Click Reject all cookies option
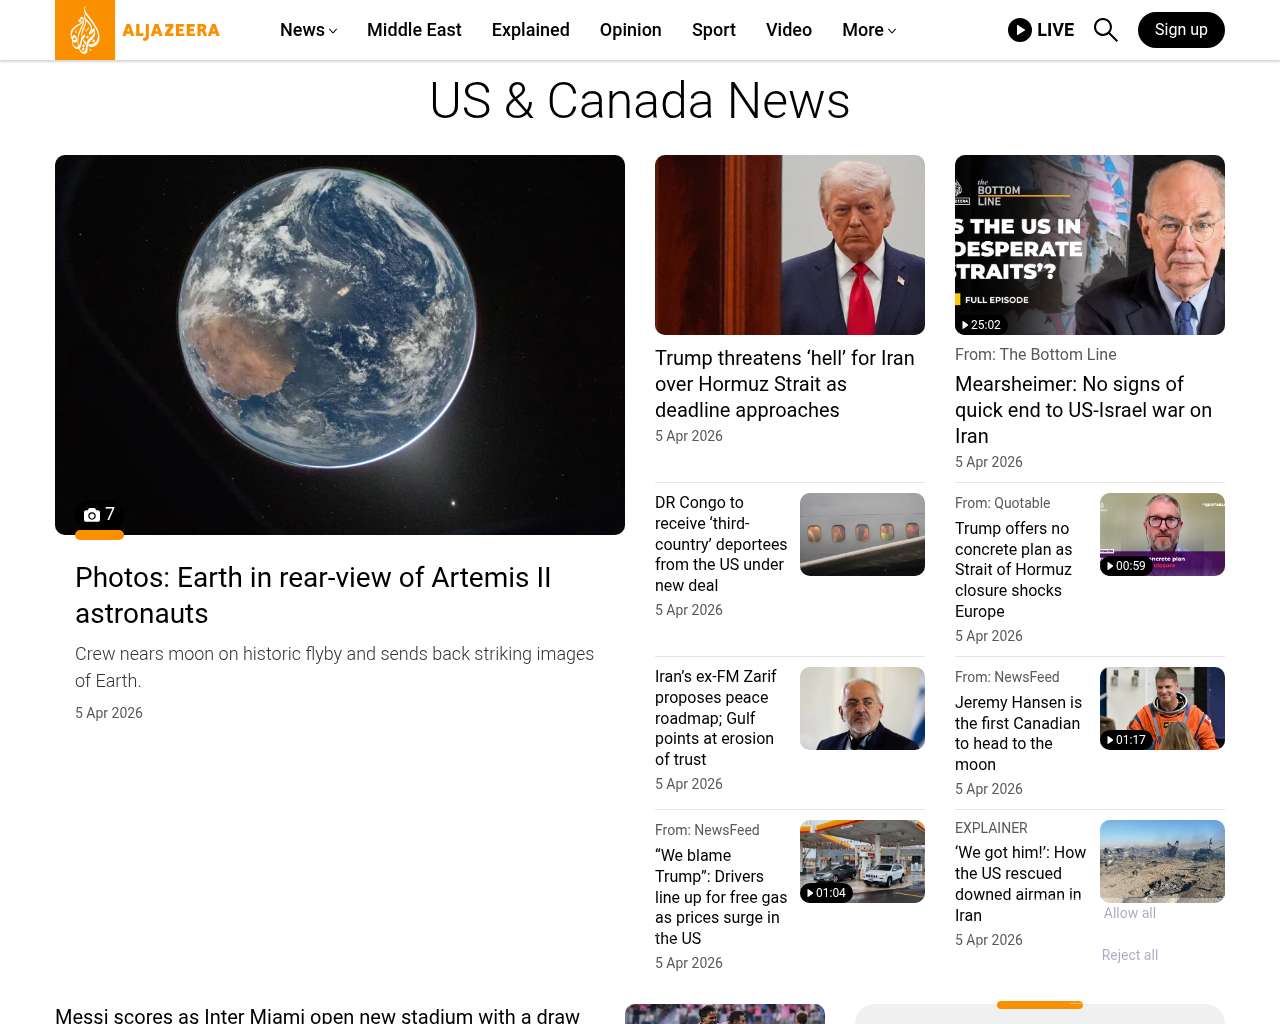Screen dimensions: 1280x1024 point(1129,955)
